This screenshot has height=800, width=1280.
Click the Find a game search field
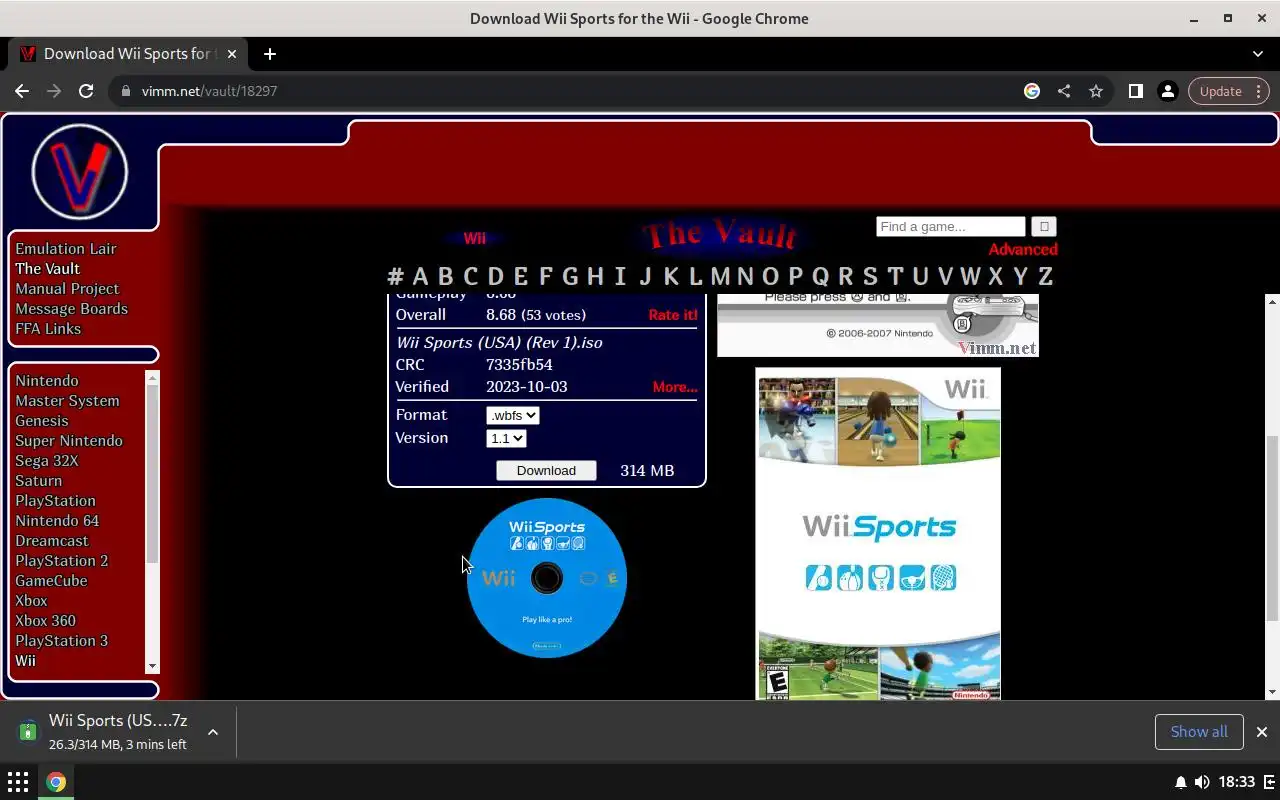point(950,227)
